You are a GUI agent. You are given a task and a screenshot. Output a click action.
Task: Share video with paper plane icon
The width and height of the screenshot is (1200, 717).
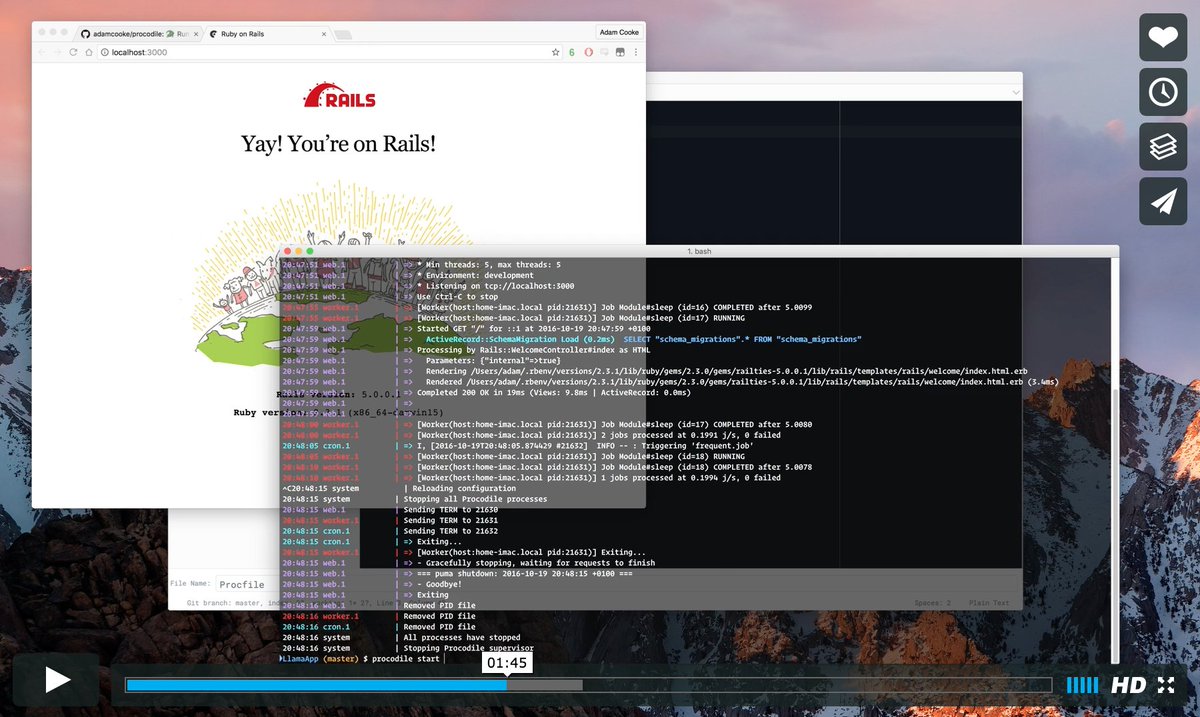(x=1163, y=201)
